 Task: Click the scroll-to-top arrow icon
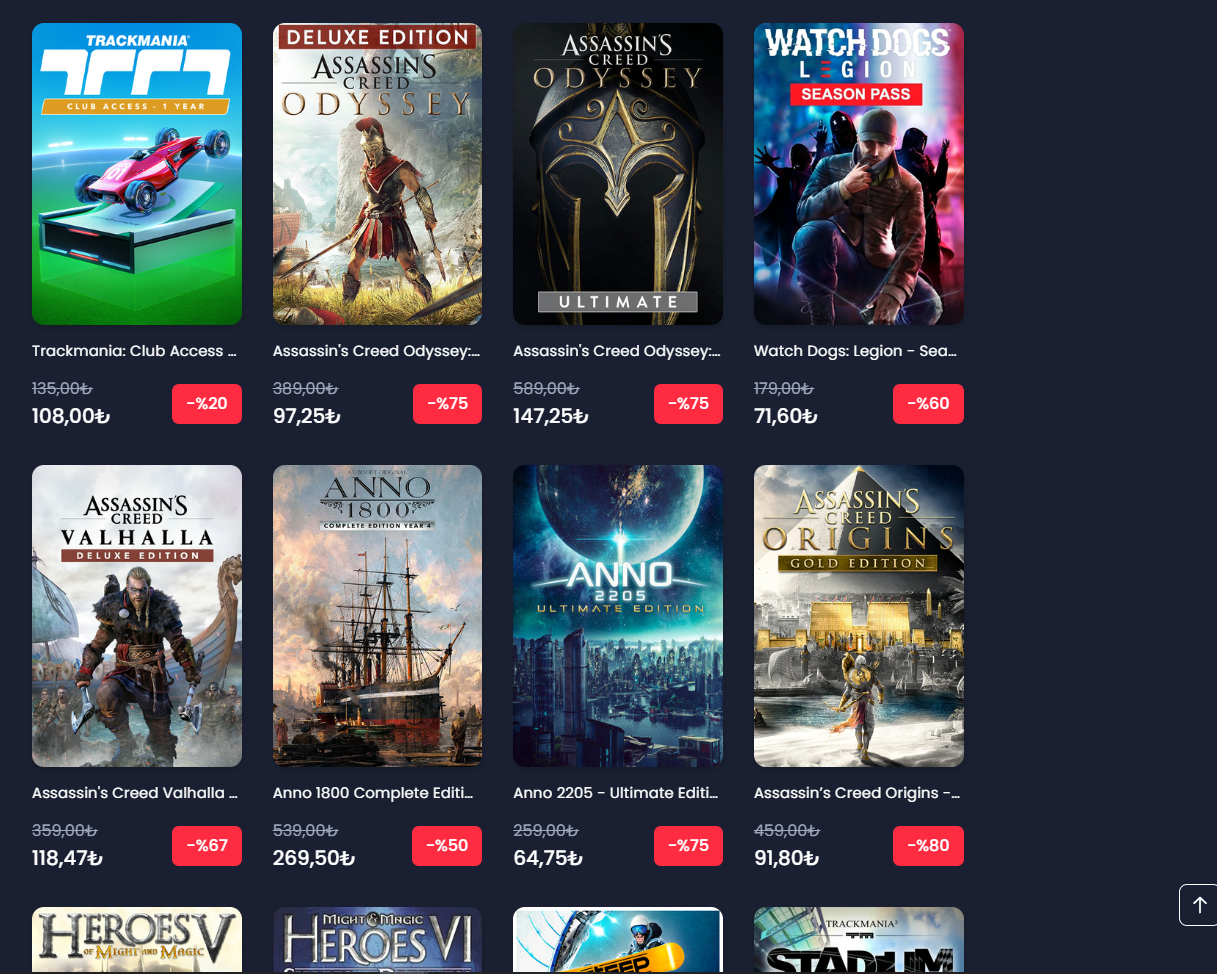coord(1198,905)
